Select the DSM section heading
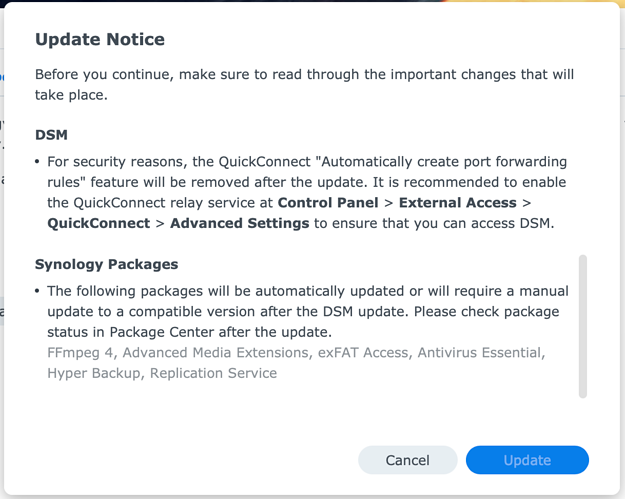Image resolution: width=625 pixels, height=499 pixels. point(51,134)
